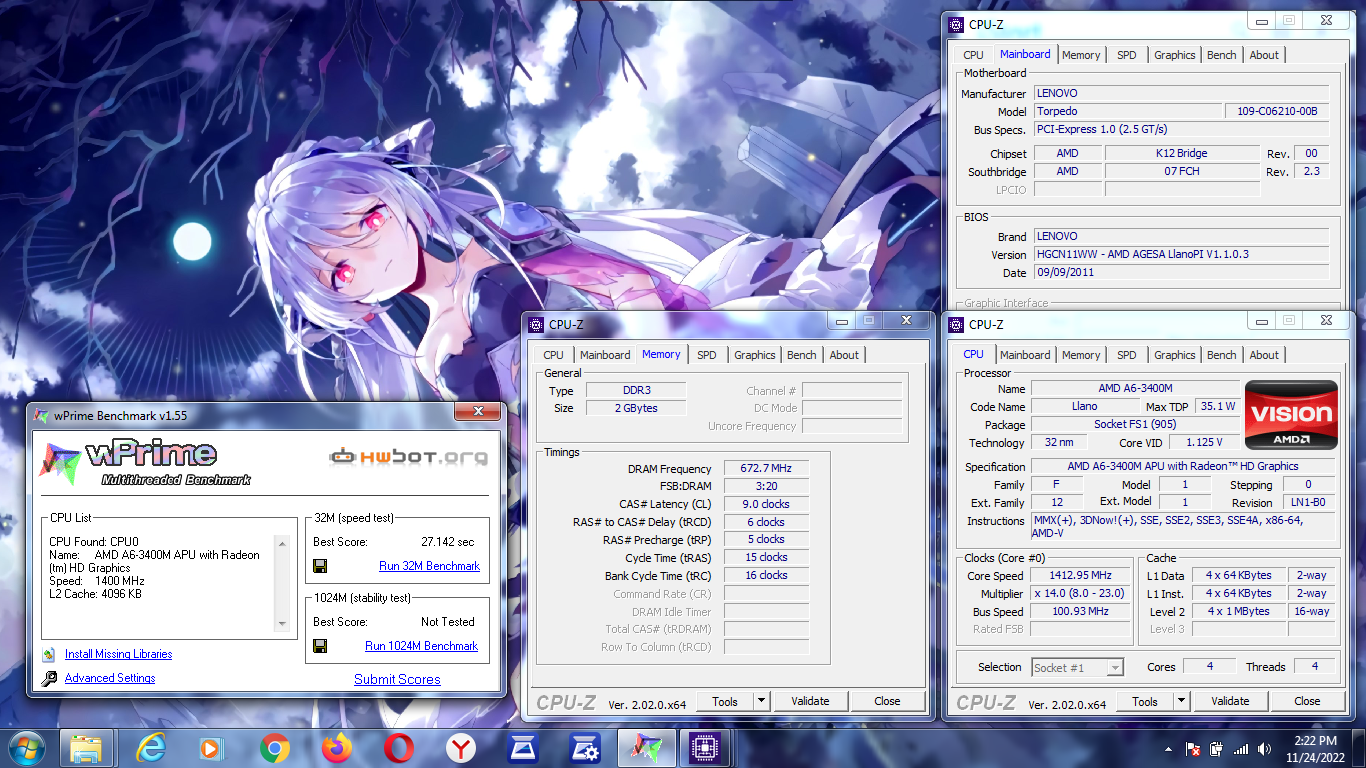This screenshot has height=768, width=1366.
Task: Click the DRAM Frequency value "672.7 MHz"
Action: click(x=766, y=468)
